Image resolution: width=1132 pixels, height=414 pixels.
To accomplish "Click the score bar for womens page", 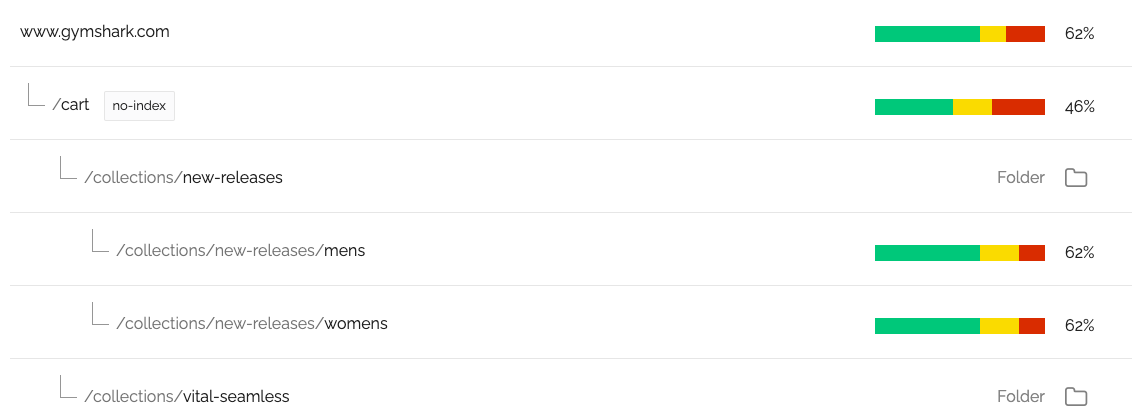I will click(x=960, y=326).
